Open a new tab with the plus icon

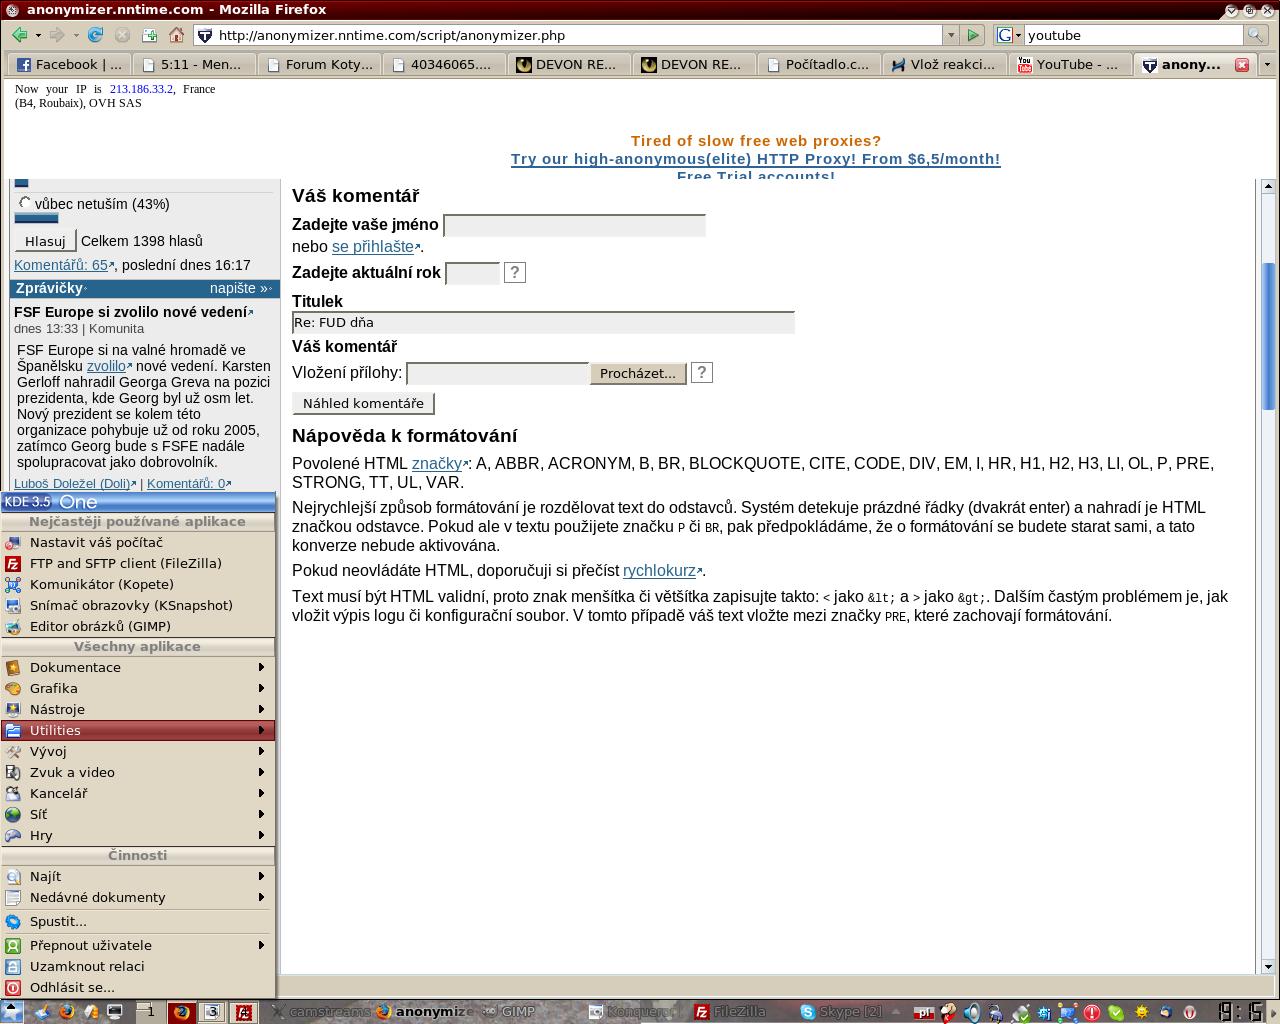(150, 35)
